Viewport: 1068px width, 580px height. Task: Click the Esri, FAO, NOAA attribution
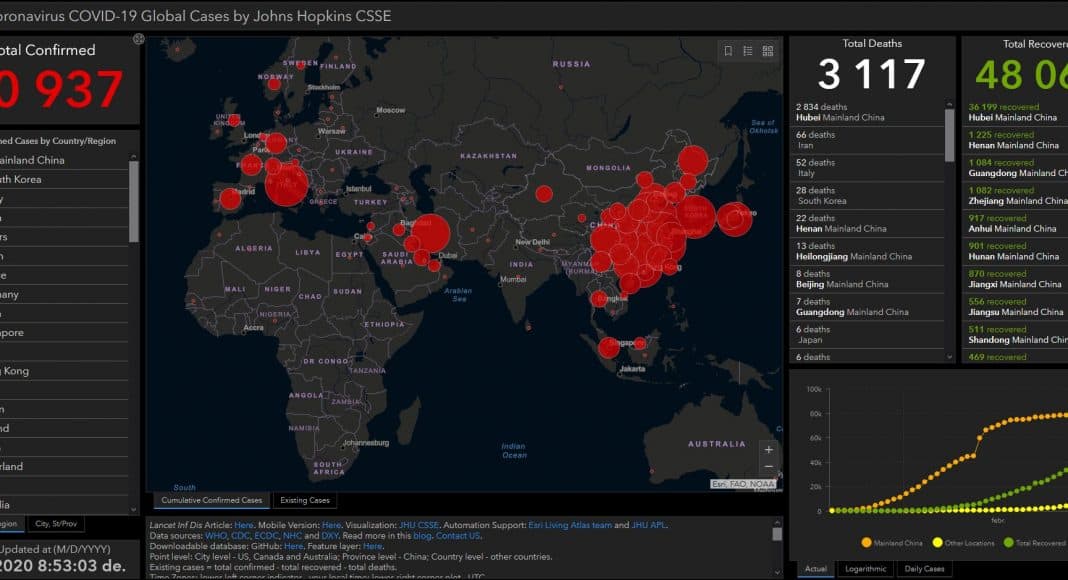coord(743,484)
